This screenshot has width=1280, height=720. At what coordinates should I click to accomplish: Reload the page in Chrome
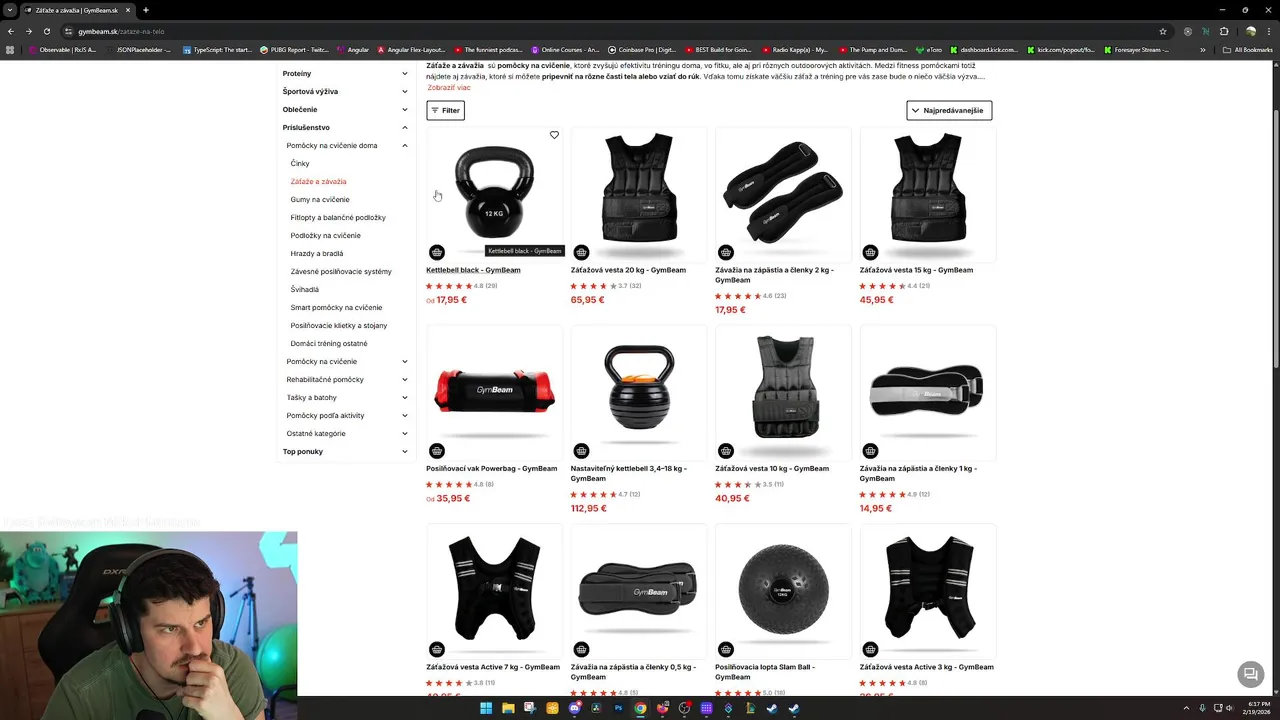pyautogui.click(x=46, y=31)
